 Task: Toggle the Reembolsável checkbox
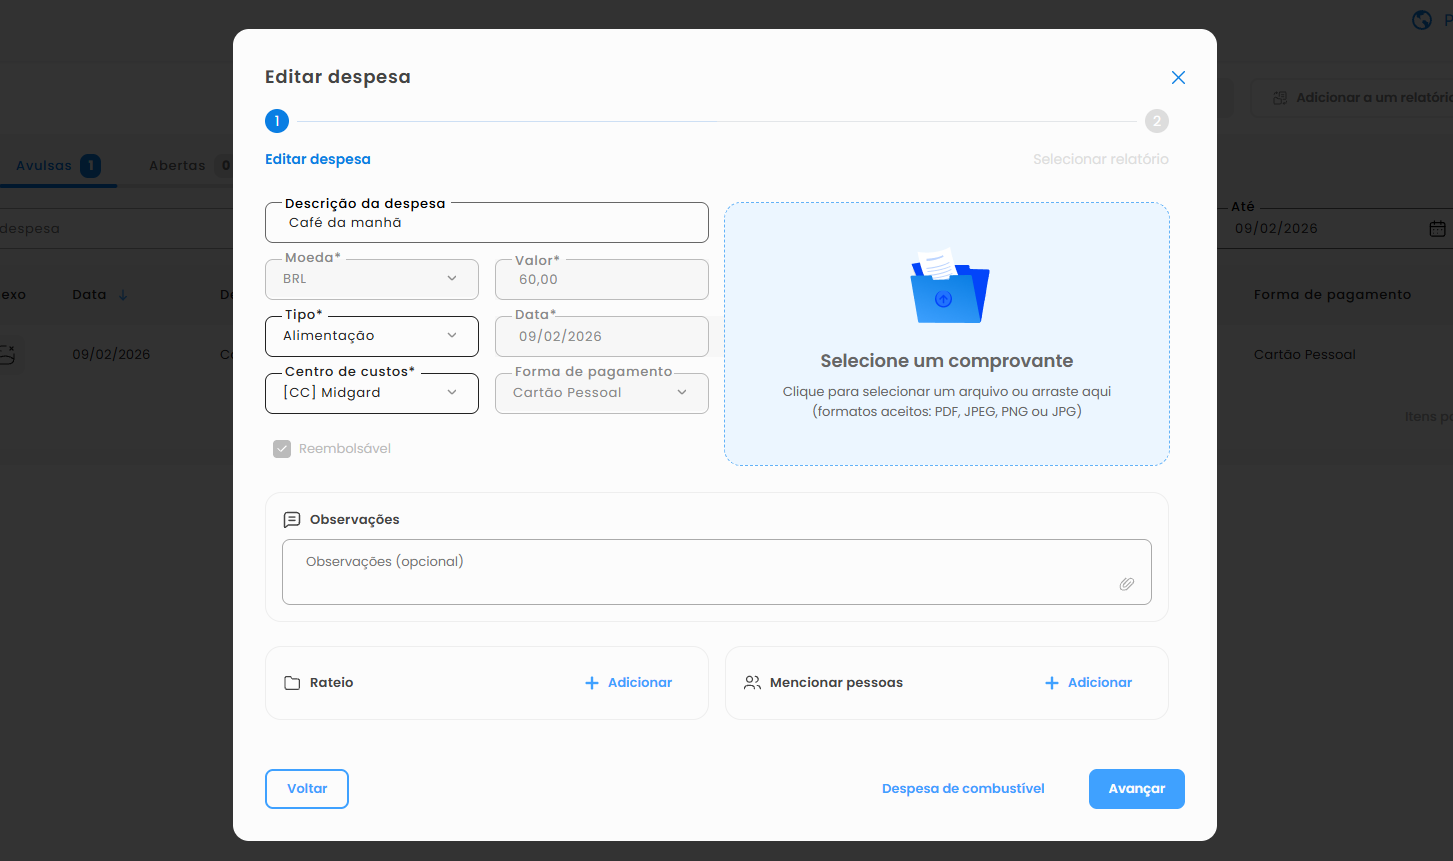click(x=282, y=449)
